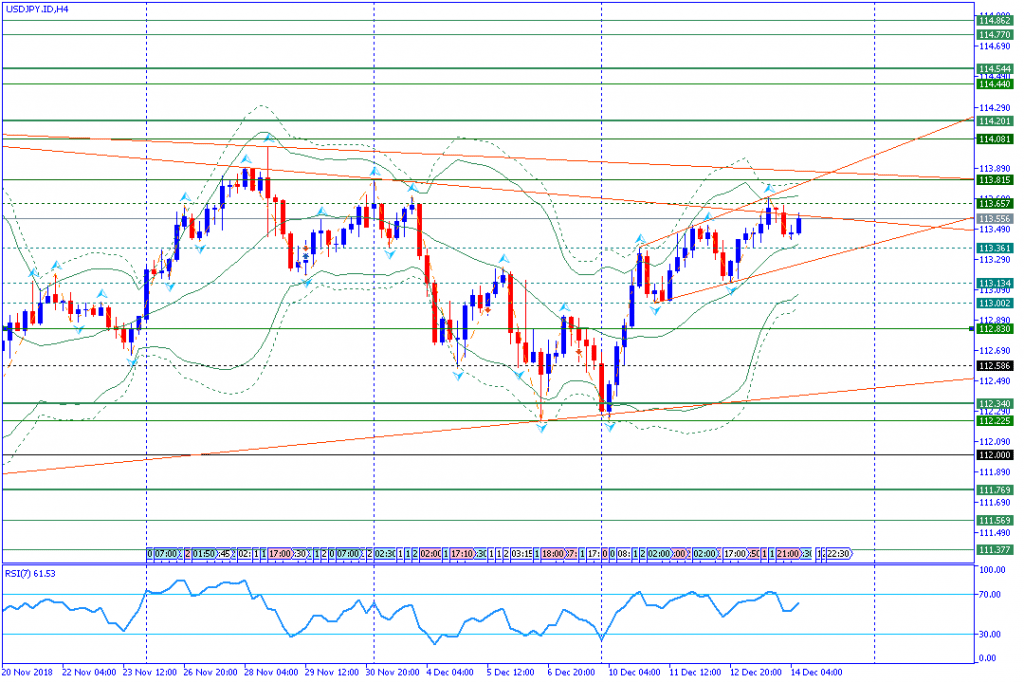1024x683 pixels.
Task: Click the pink 21:00 event marker
Action: coord(789,553)
